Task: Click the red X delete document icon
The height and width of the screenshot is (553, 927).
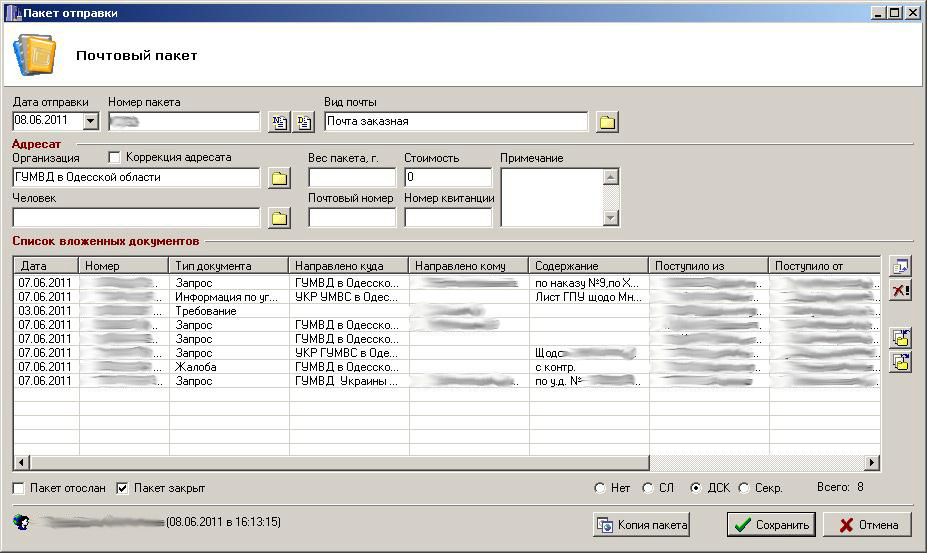Action: (900, 291)
